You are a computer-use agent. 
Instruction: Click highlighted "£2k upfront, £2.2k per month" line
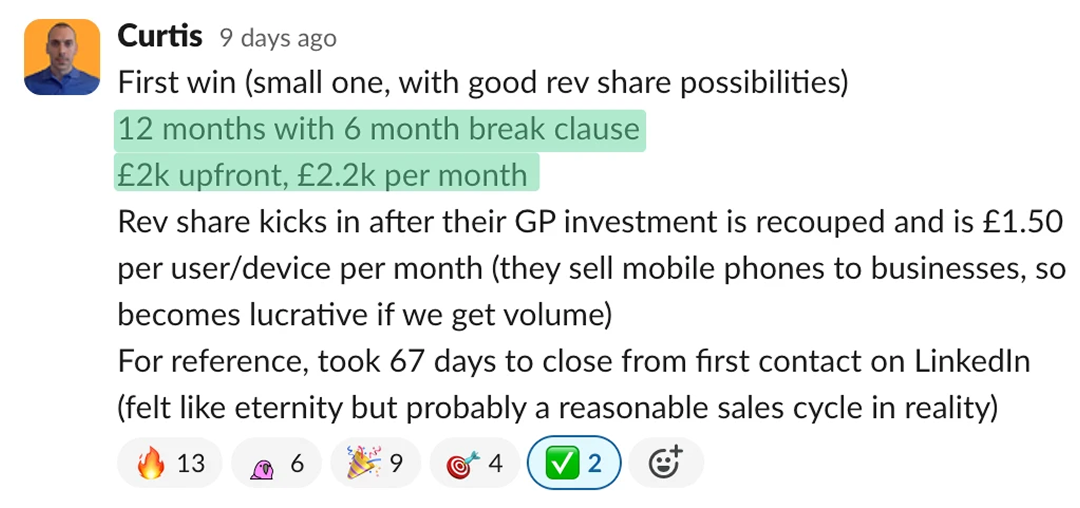[x=322, y=175]
